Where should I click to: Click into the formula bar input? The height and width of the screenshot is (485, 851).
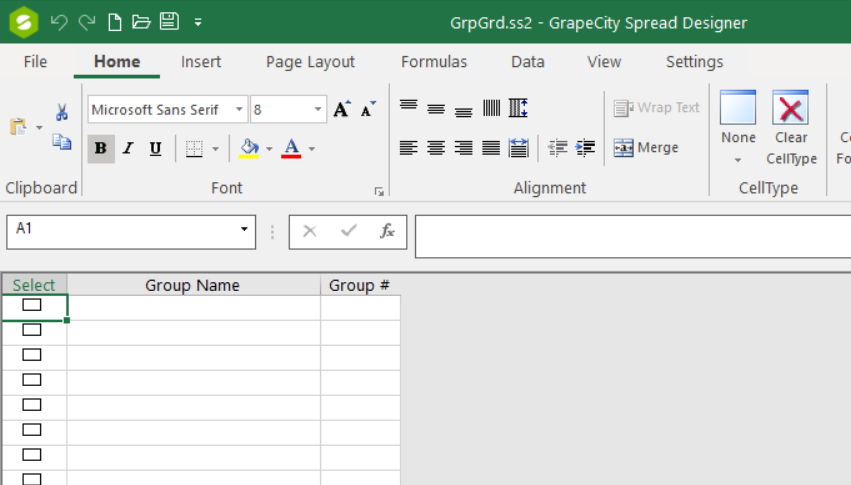(633, 237)
